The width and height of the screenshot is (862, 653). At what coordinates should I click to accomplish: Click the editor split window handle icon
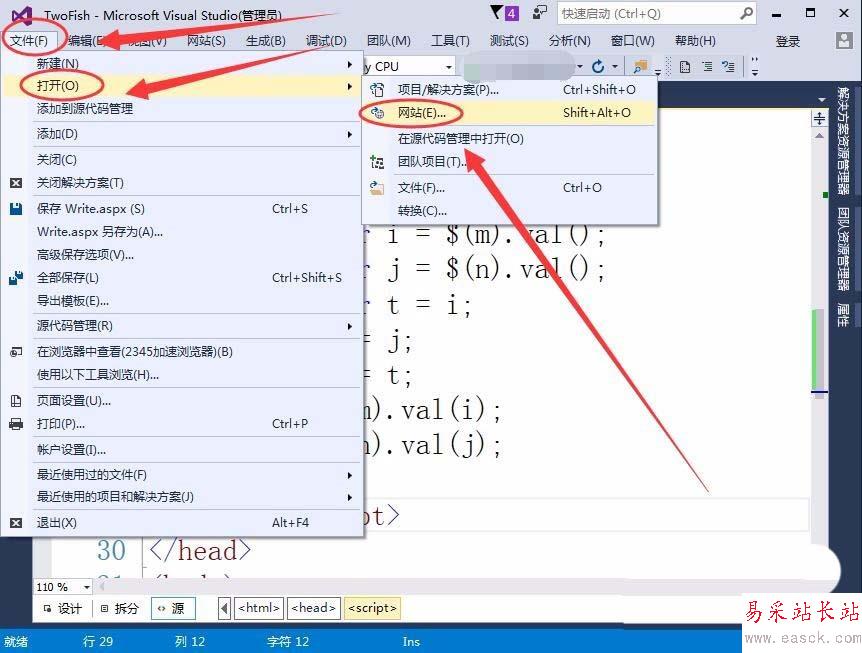tap(819, 119)
